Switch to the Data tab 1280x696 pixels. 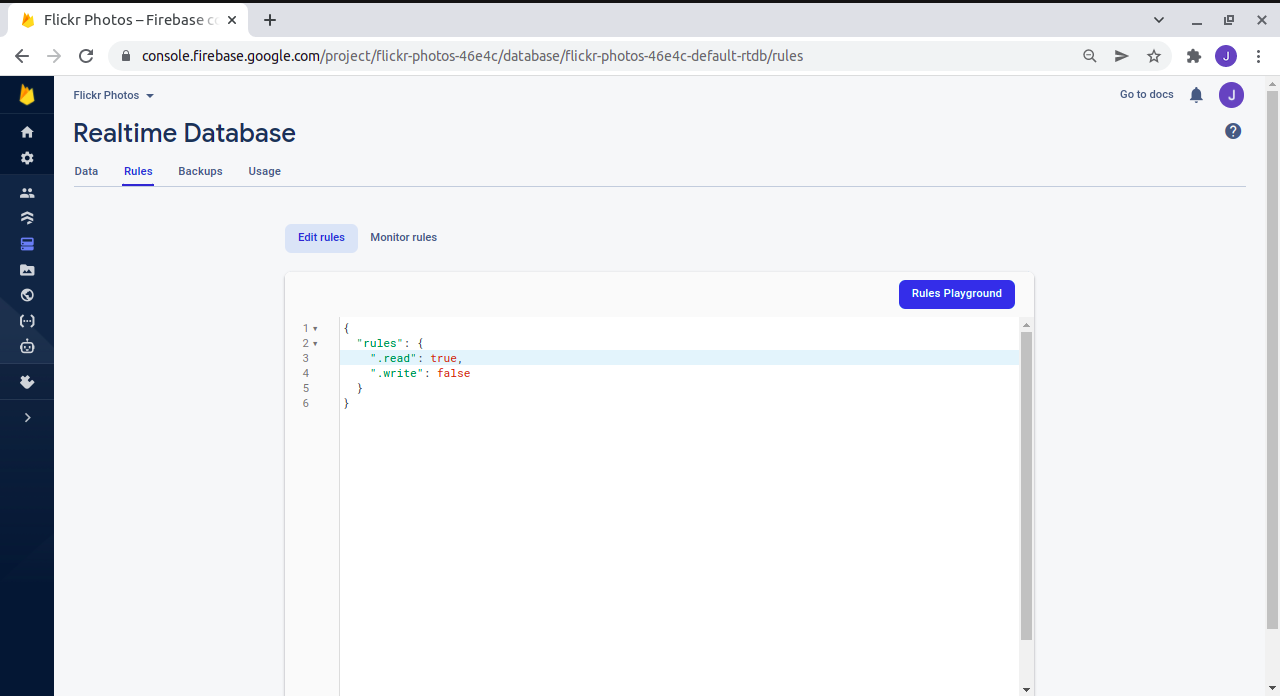click(86, 171)
